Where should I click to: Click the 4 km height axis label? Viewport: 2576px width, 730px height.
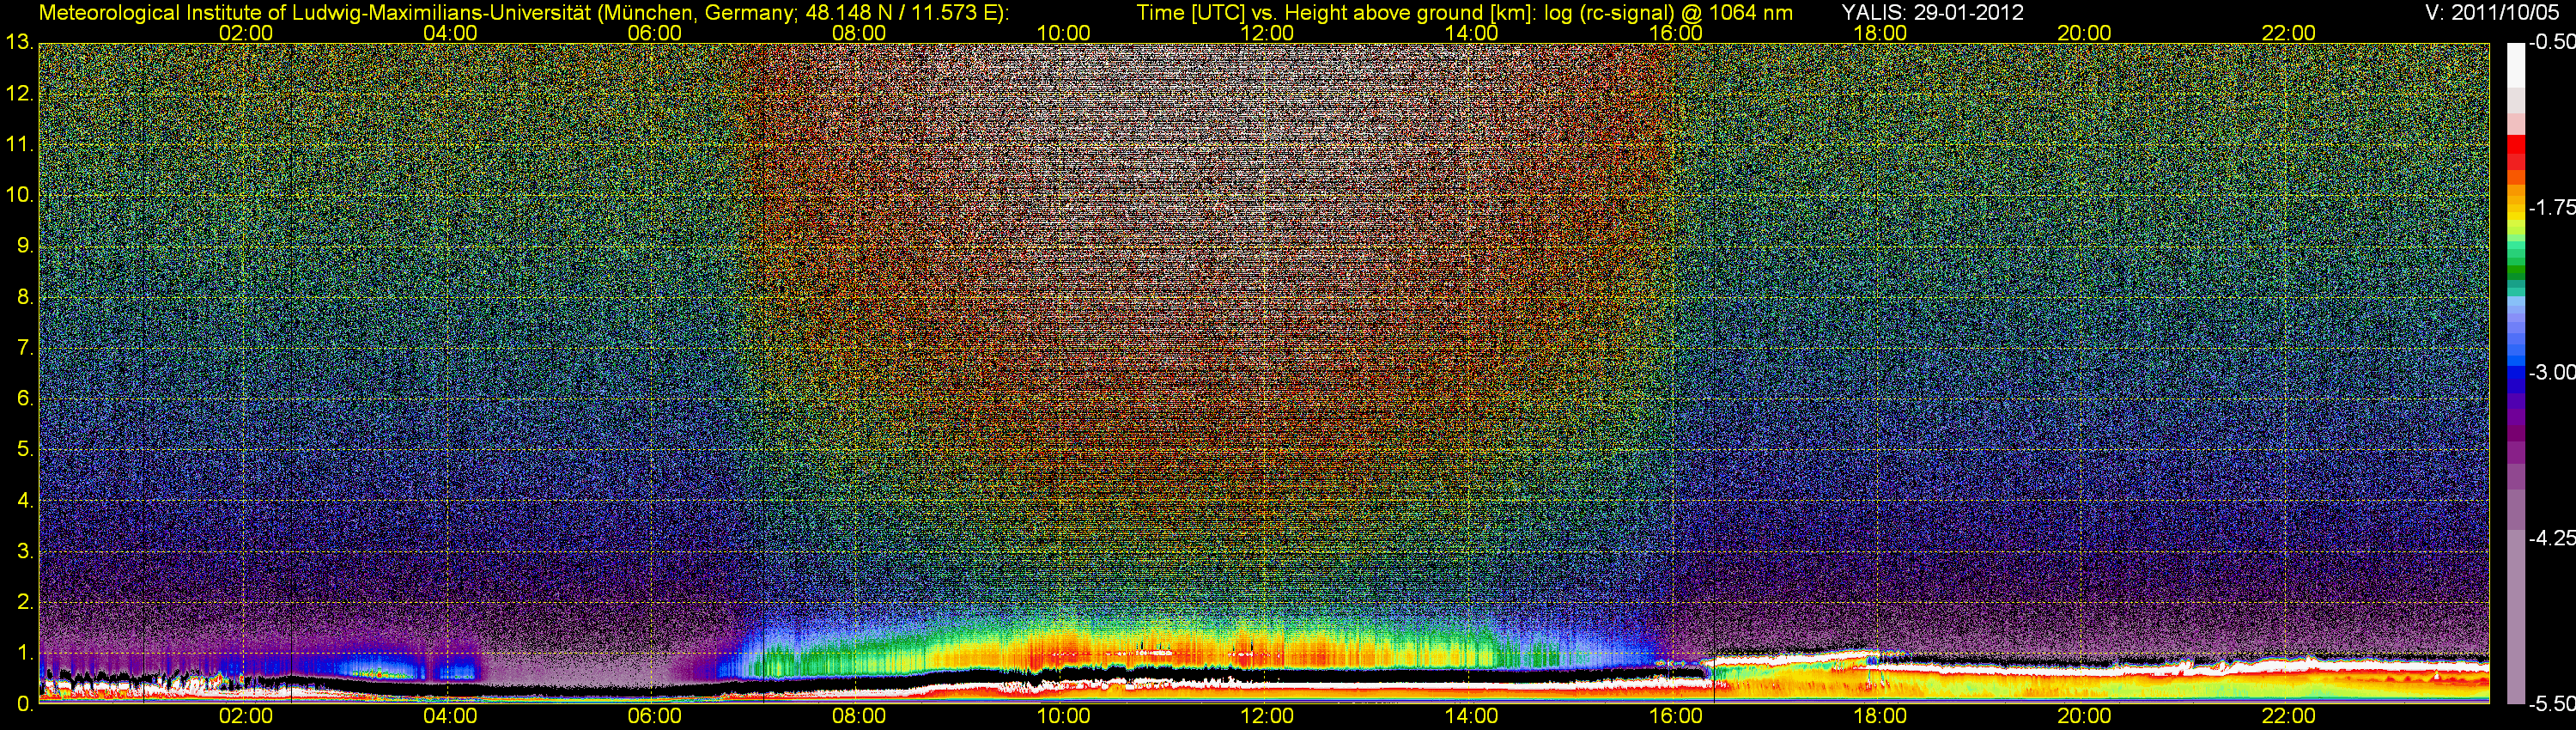[x=24, y=501]
